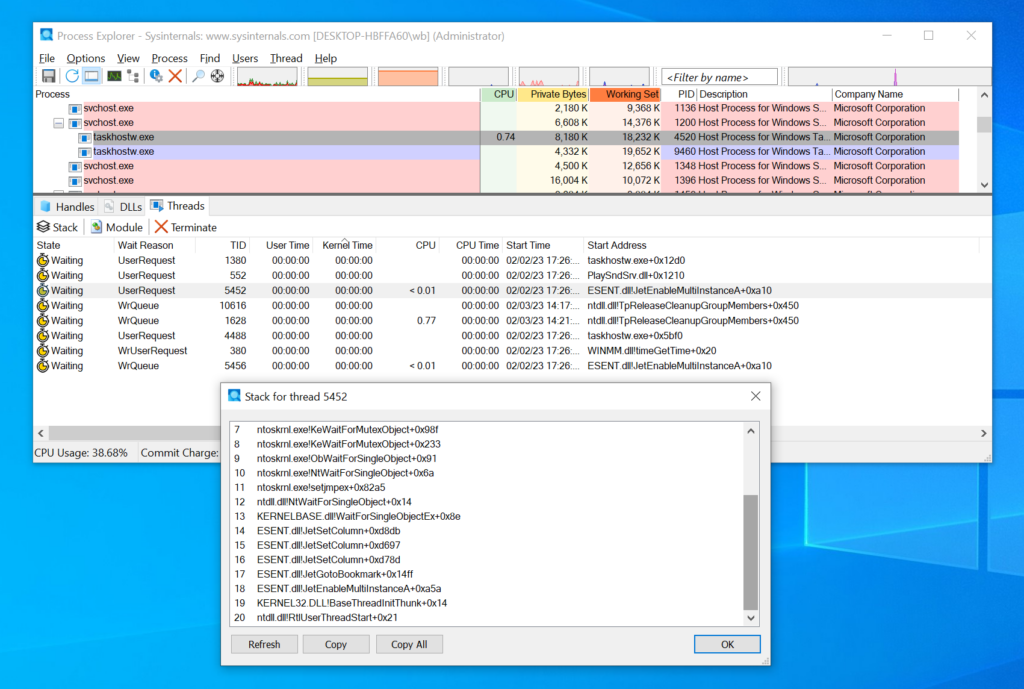The image size is (1024, 689).
Task: Toggle the Show Process Tree toolbar button
Action: 133,76
